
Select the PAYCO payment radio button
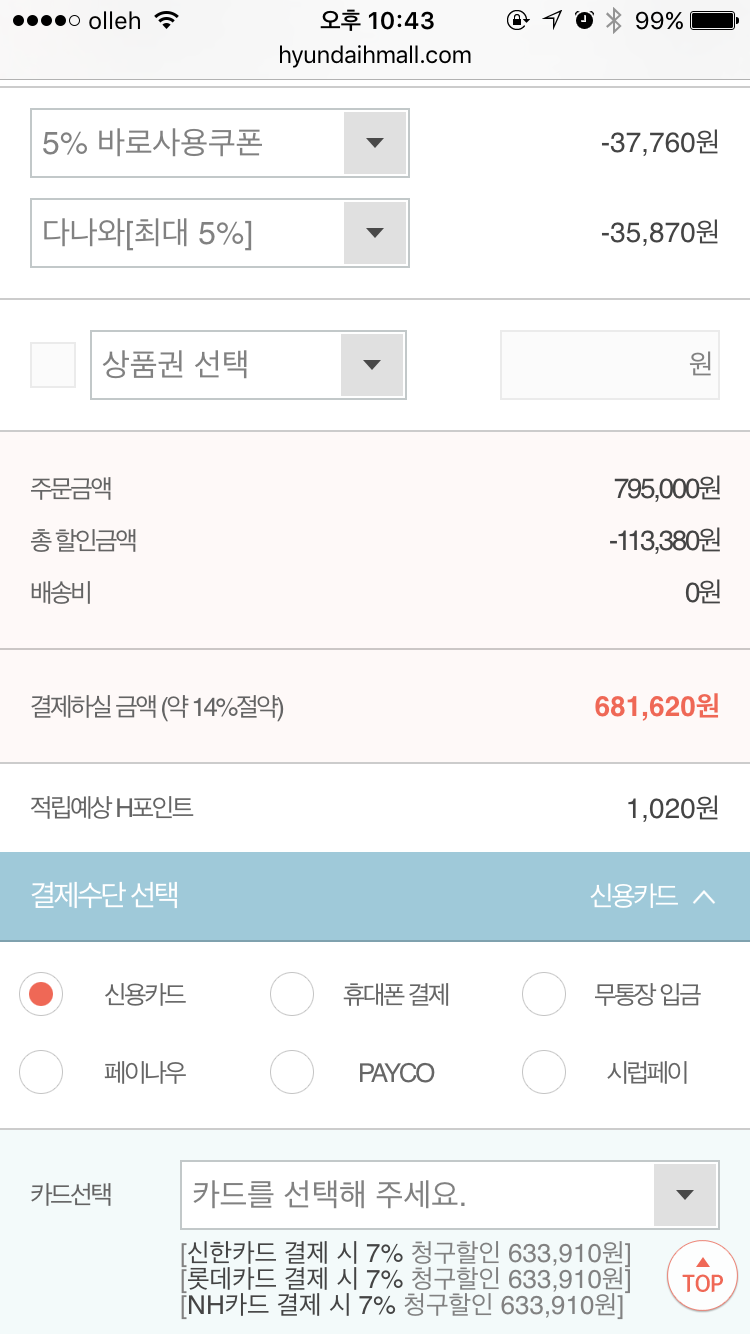tap(292, 1073)
